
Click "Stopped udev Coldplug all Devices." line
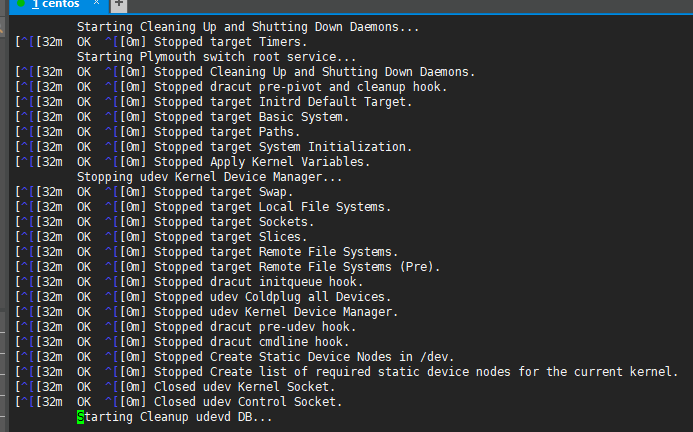pyautogui.click(x=272, y=297)
